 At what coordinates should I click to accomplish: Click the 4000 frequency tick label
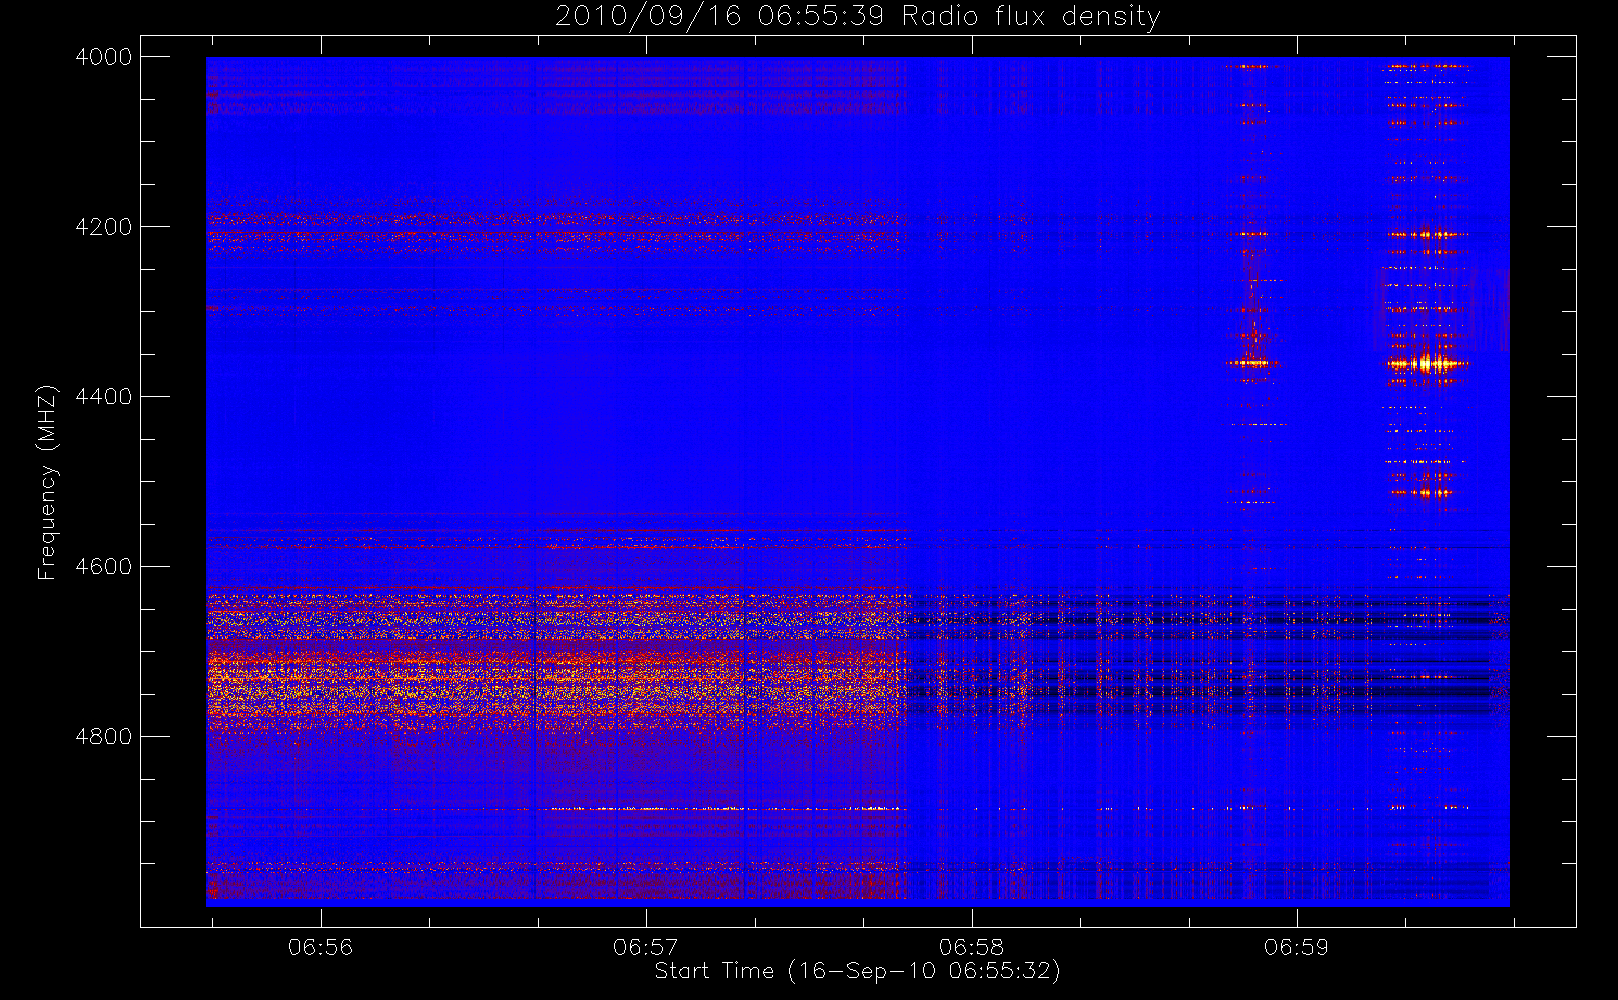click(104, 57)
